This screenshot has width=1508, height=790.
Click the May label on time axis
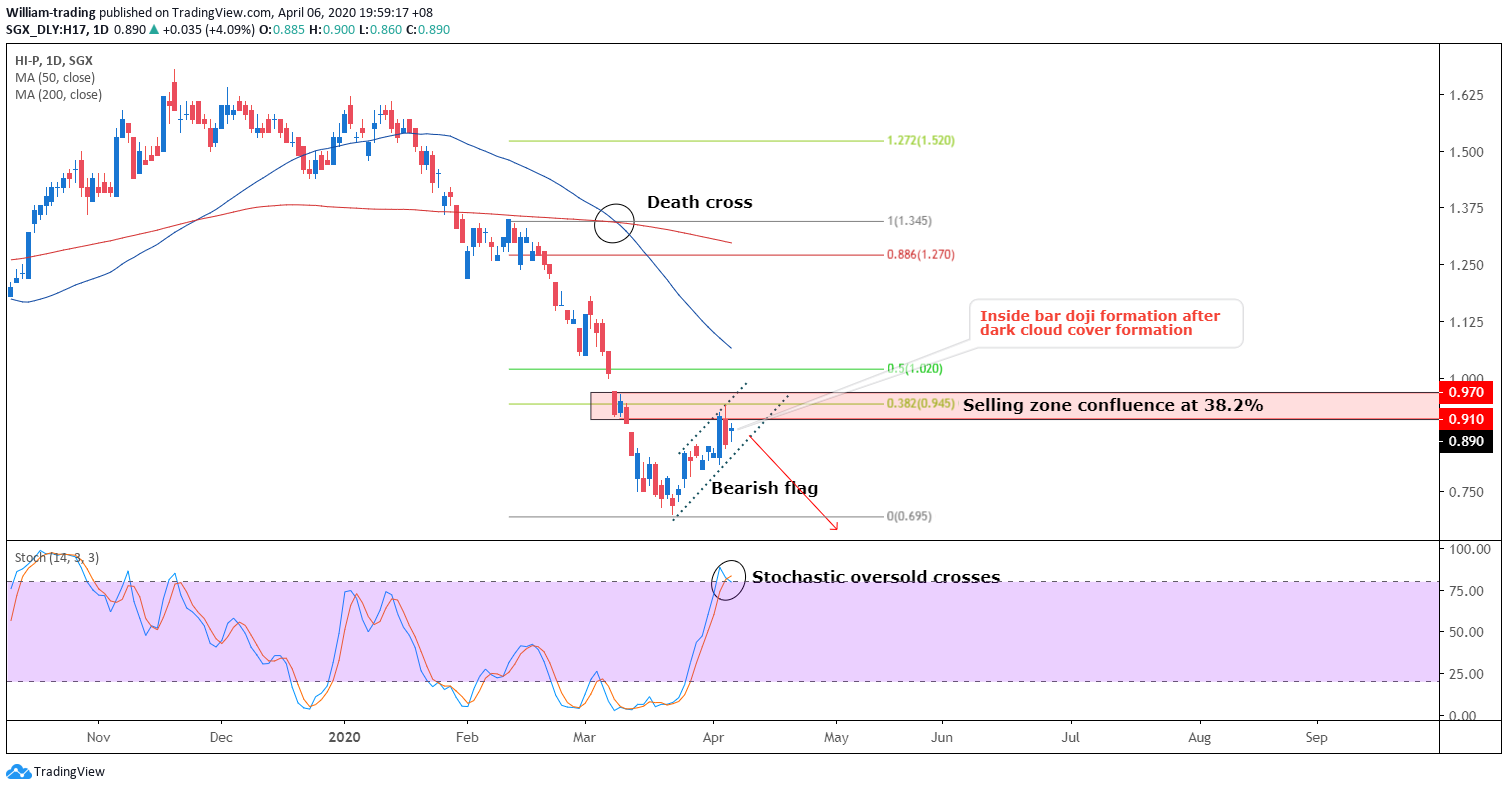click(836, 738)
